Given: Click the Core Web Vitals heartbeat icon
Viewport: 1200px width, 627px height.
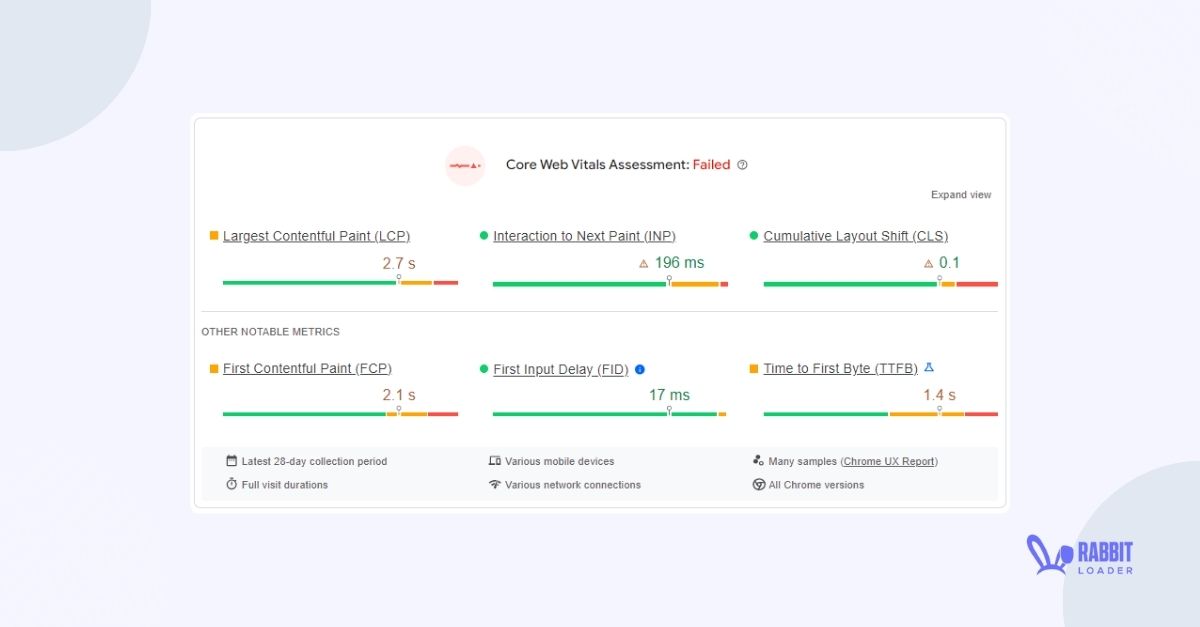Looking at the screenshot, I should tap(464, 165).
